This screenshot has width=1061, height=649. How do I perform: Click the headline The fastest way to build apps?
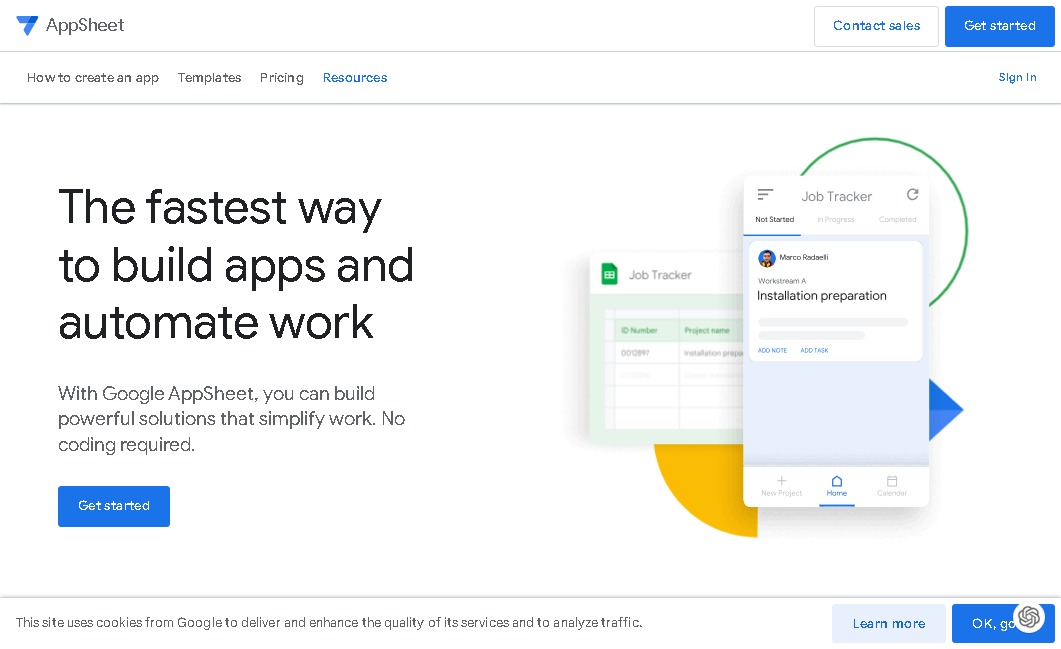click(x=235, y=265)
